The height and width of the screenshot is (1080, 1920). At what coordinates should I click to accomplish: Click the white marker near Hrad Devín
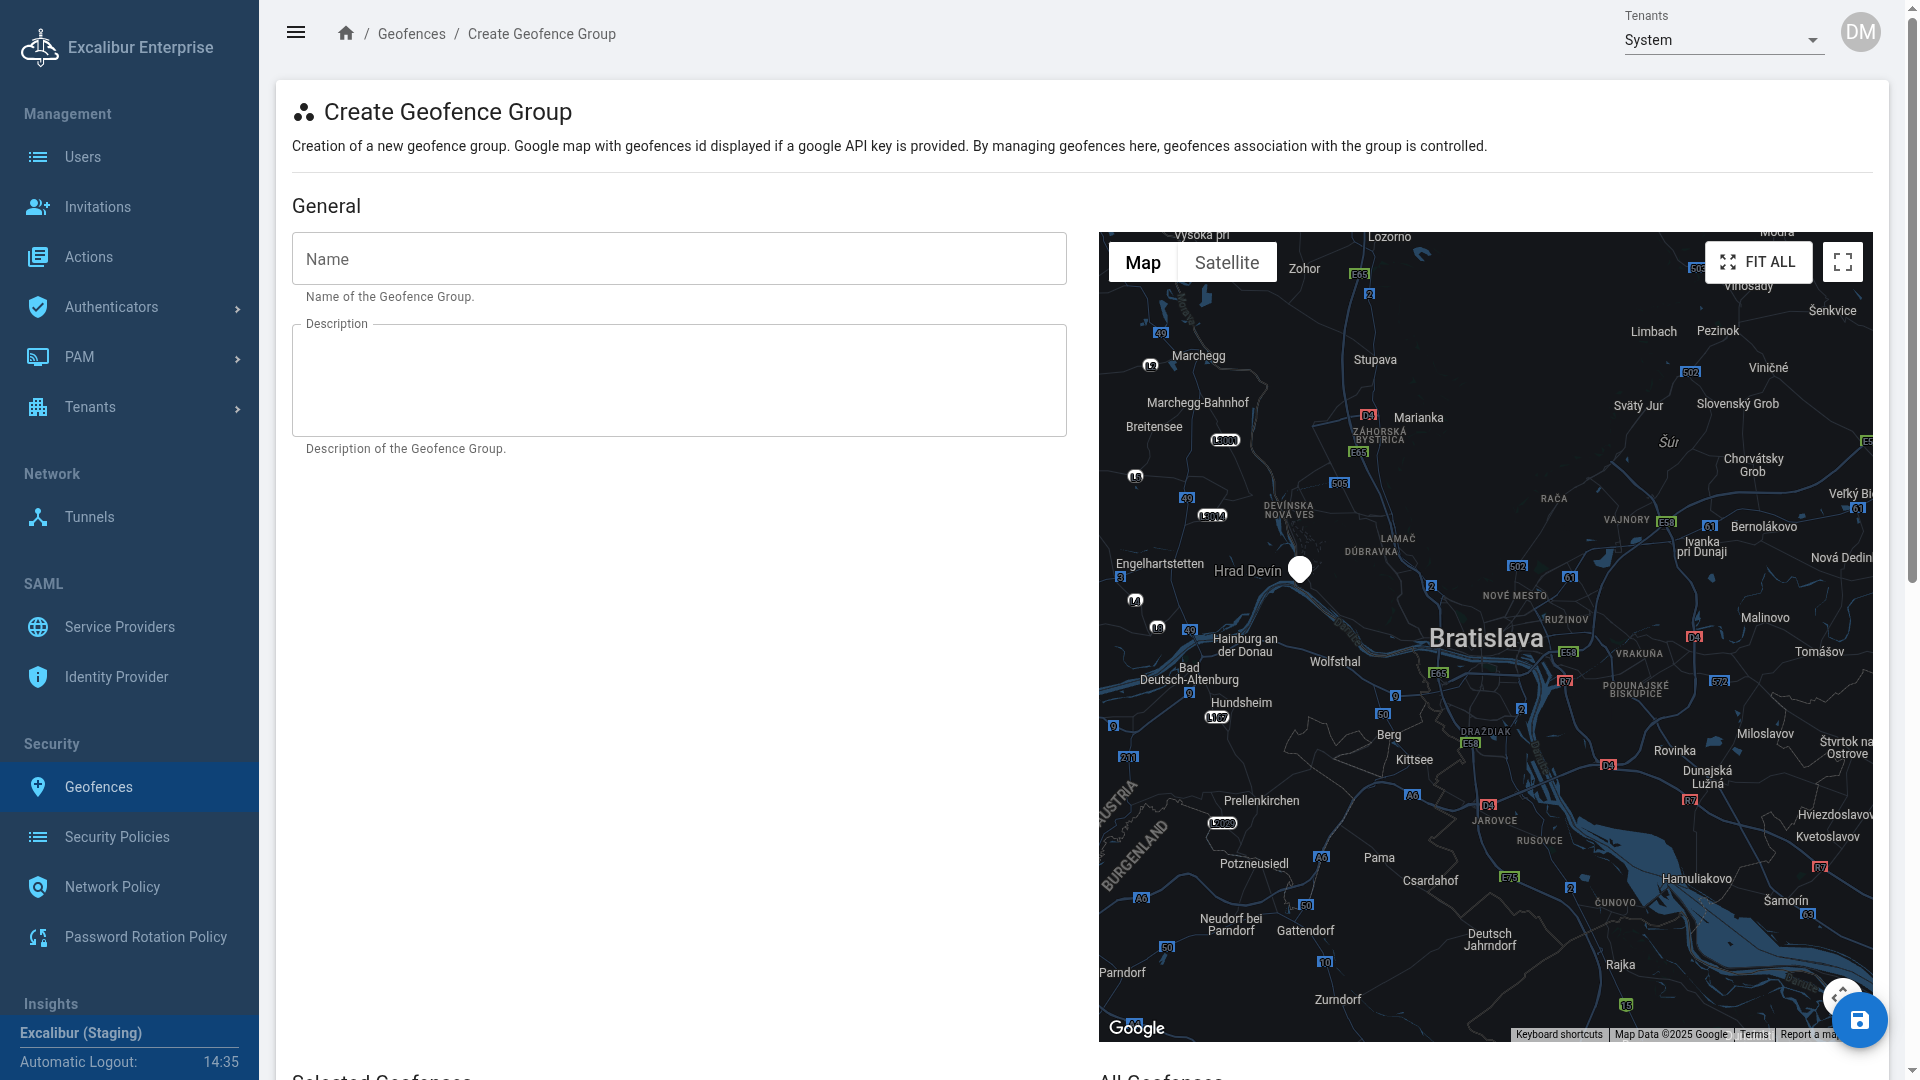[x=1299, y=569]
